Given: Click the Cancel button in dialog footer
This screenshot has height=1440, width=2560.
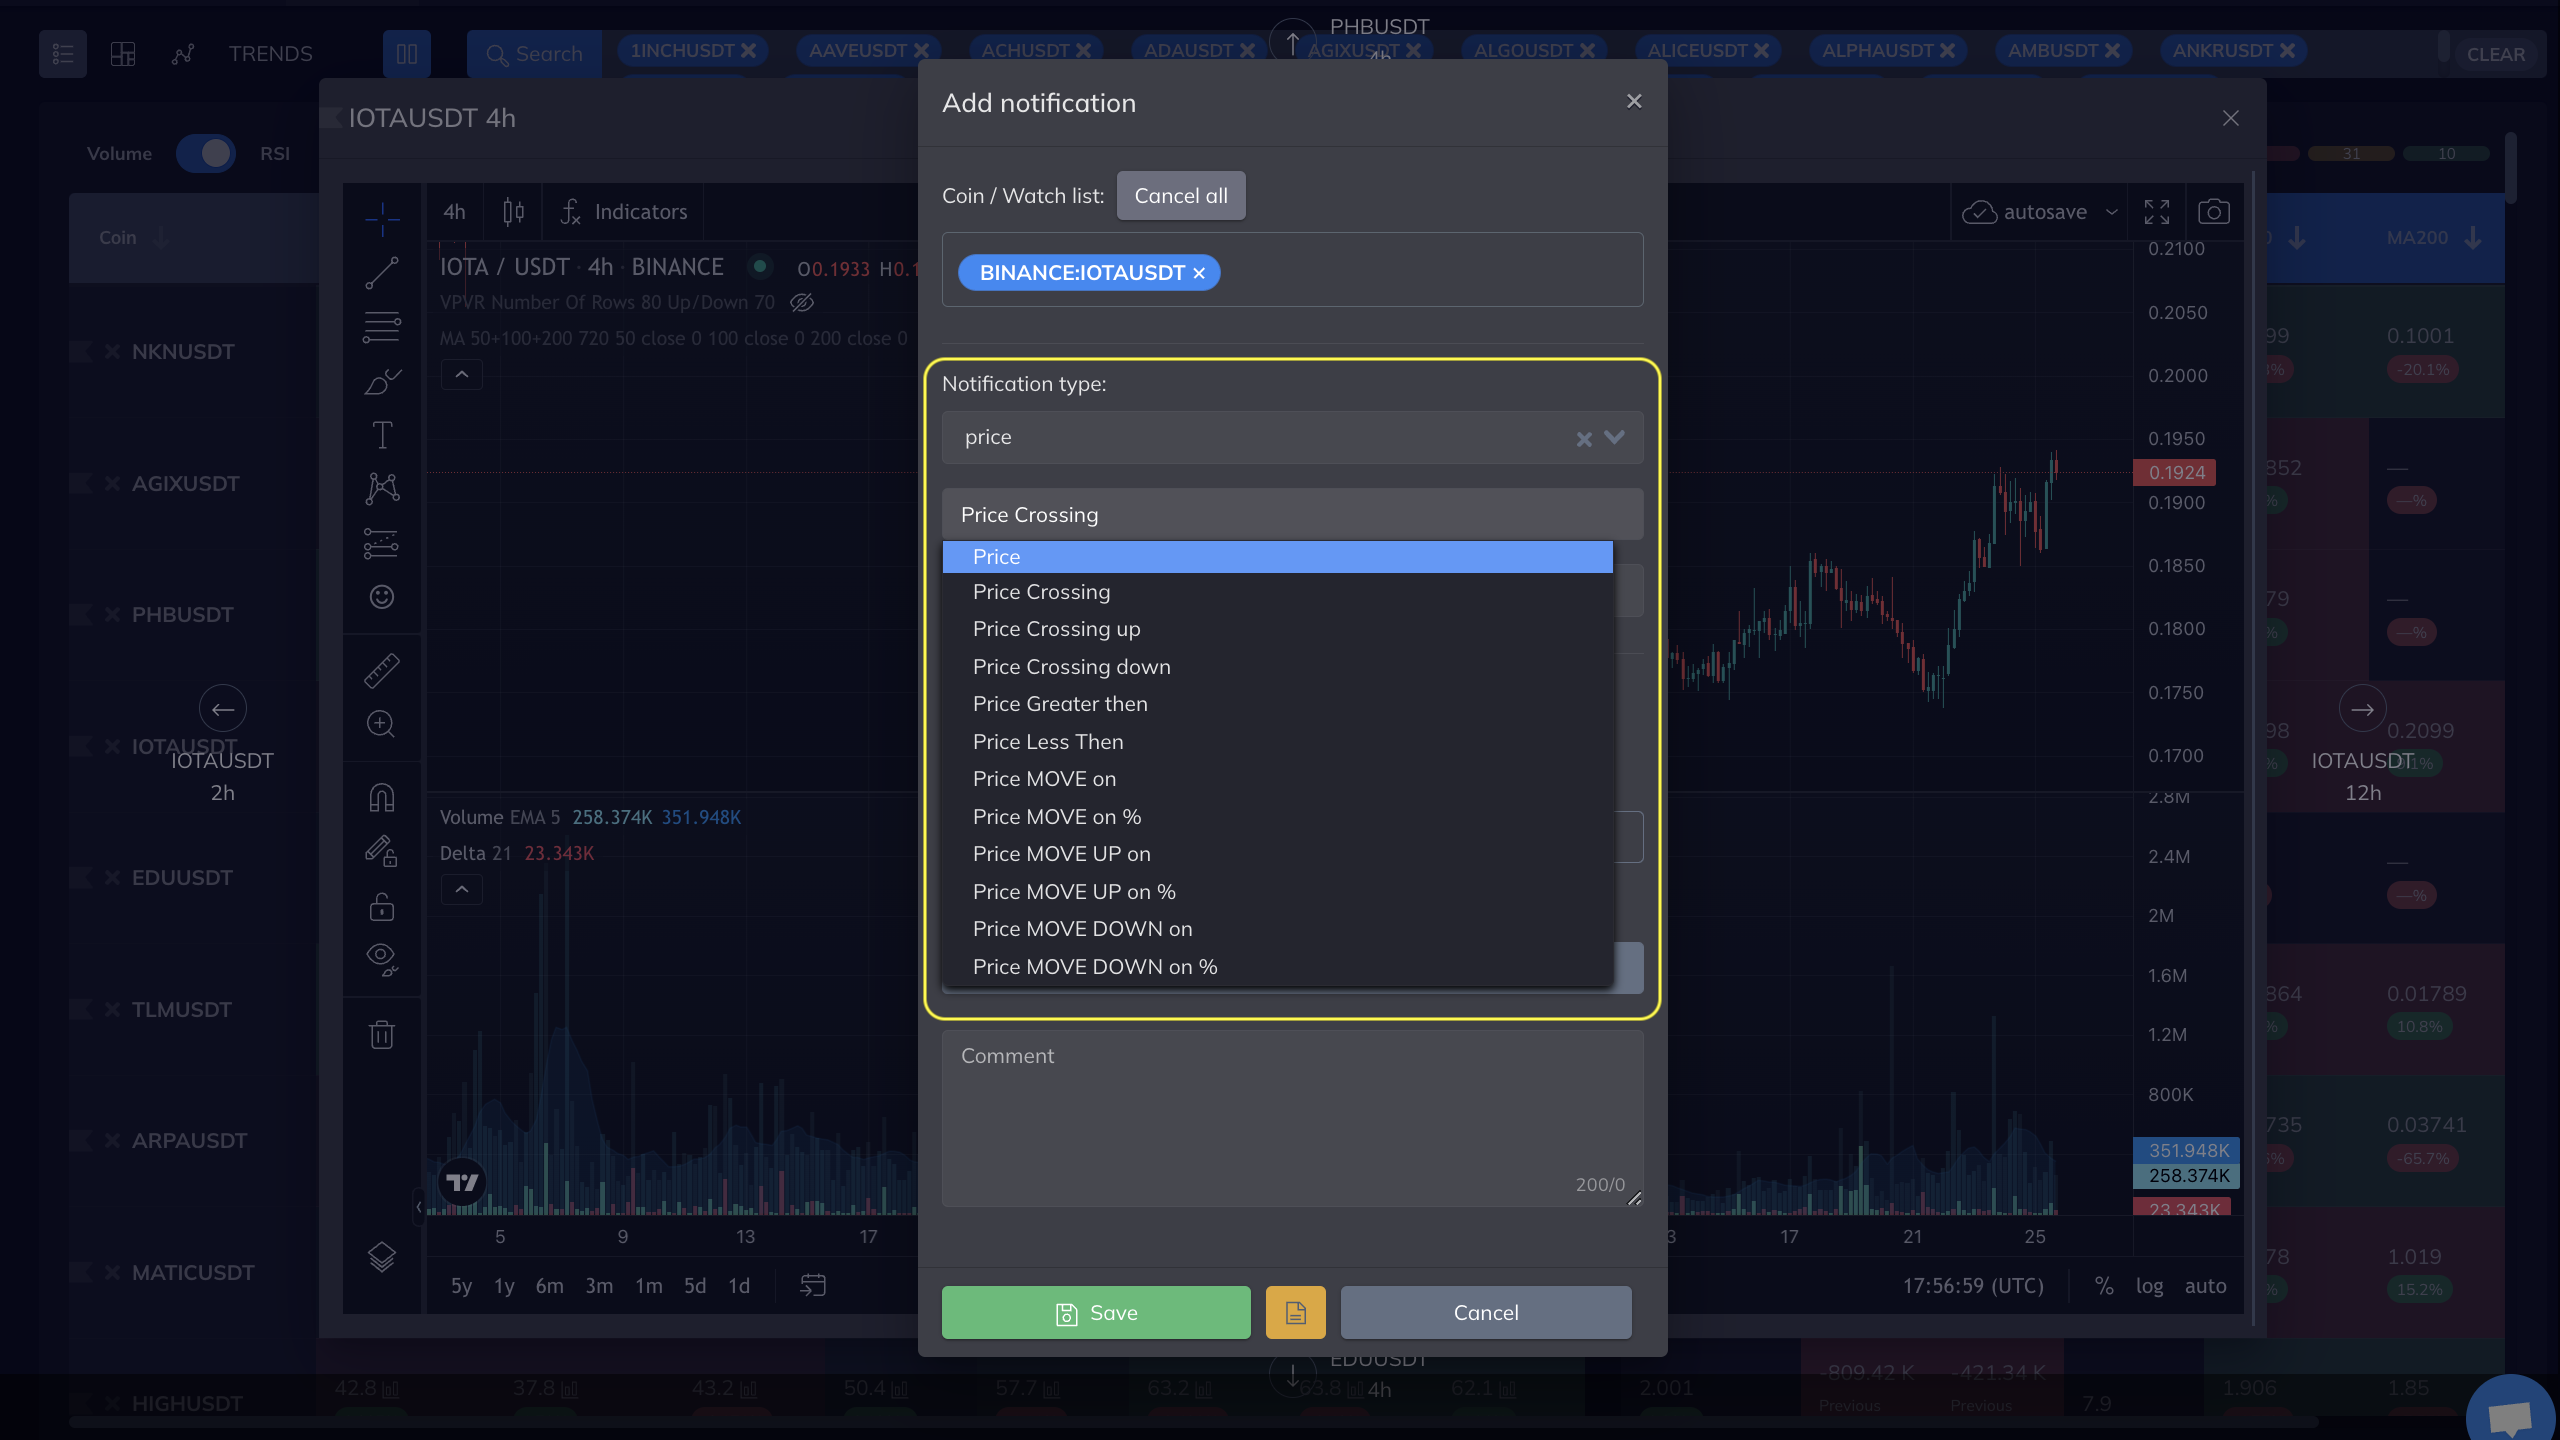Looking at the screenshot, I should click(x=1486, y=1313).
